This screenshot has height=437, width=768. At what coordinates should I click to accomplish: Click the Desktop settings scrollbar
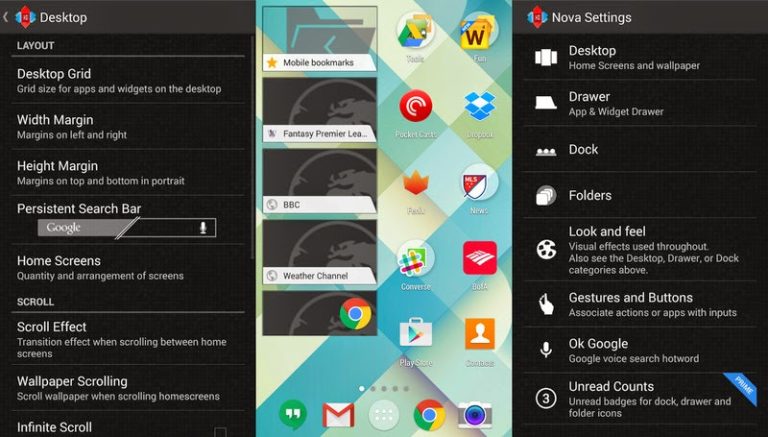pyautogui.click(x=252, y=147)
